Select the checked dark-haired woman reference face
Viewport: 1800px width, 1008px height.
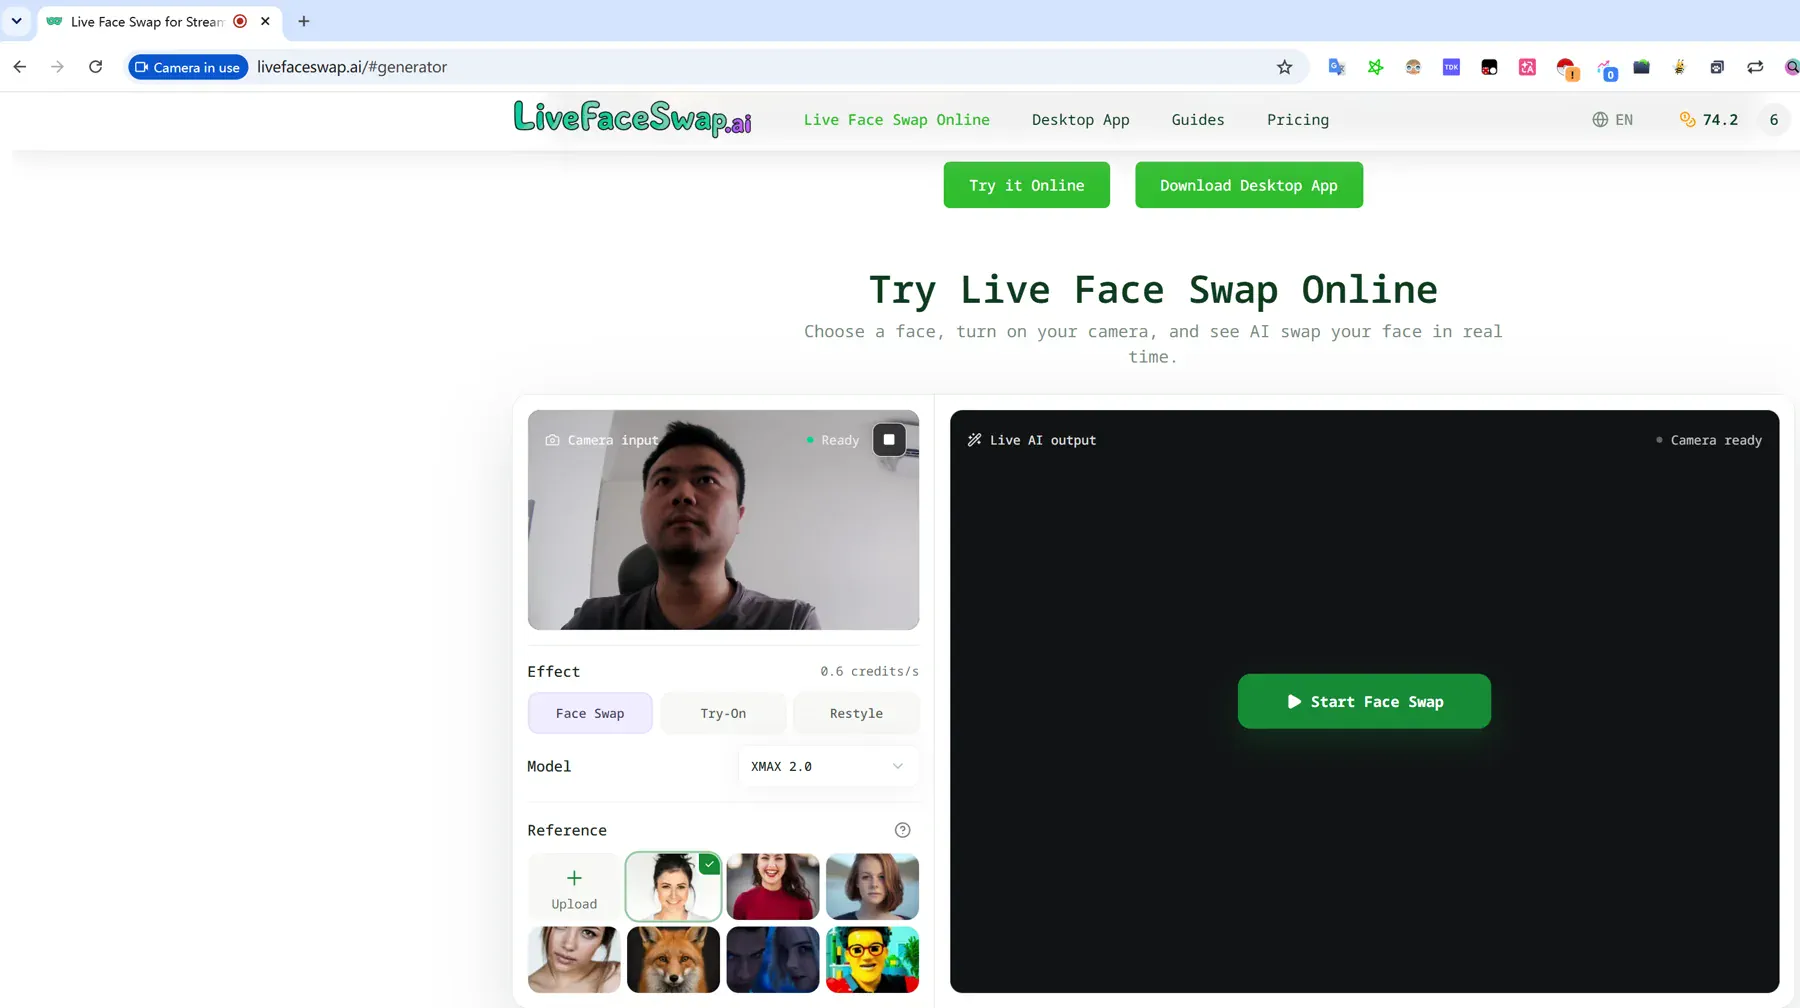pyautogui.click(x=673, y=887)
